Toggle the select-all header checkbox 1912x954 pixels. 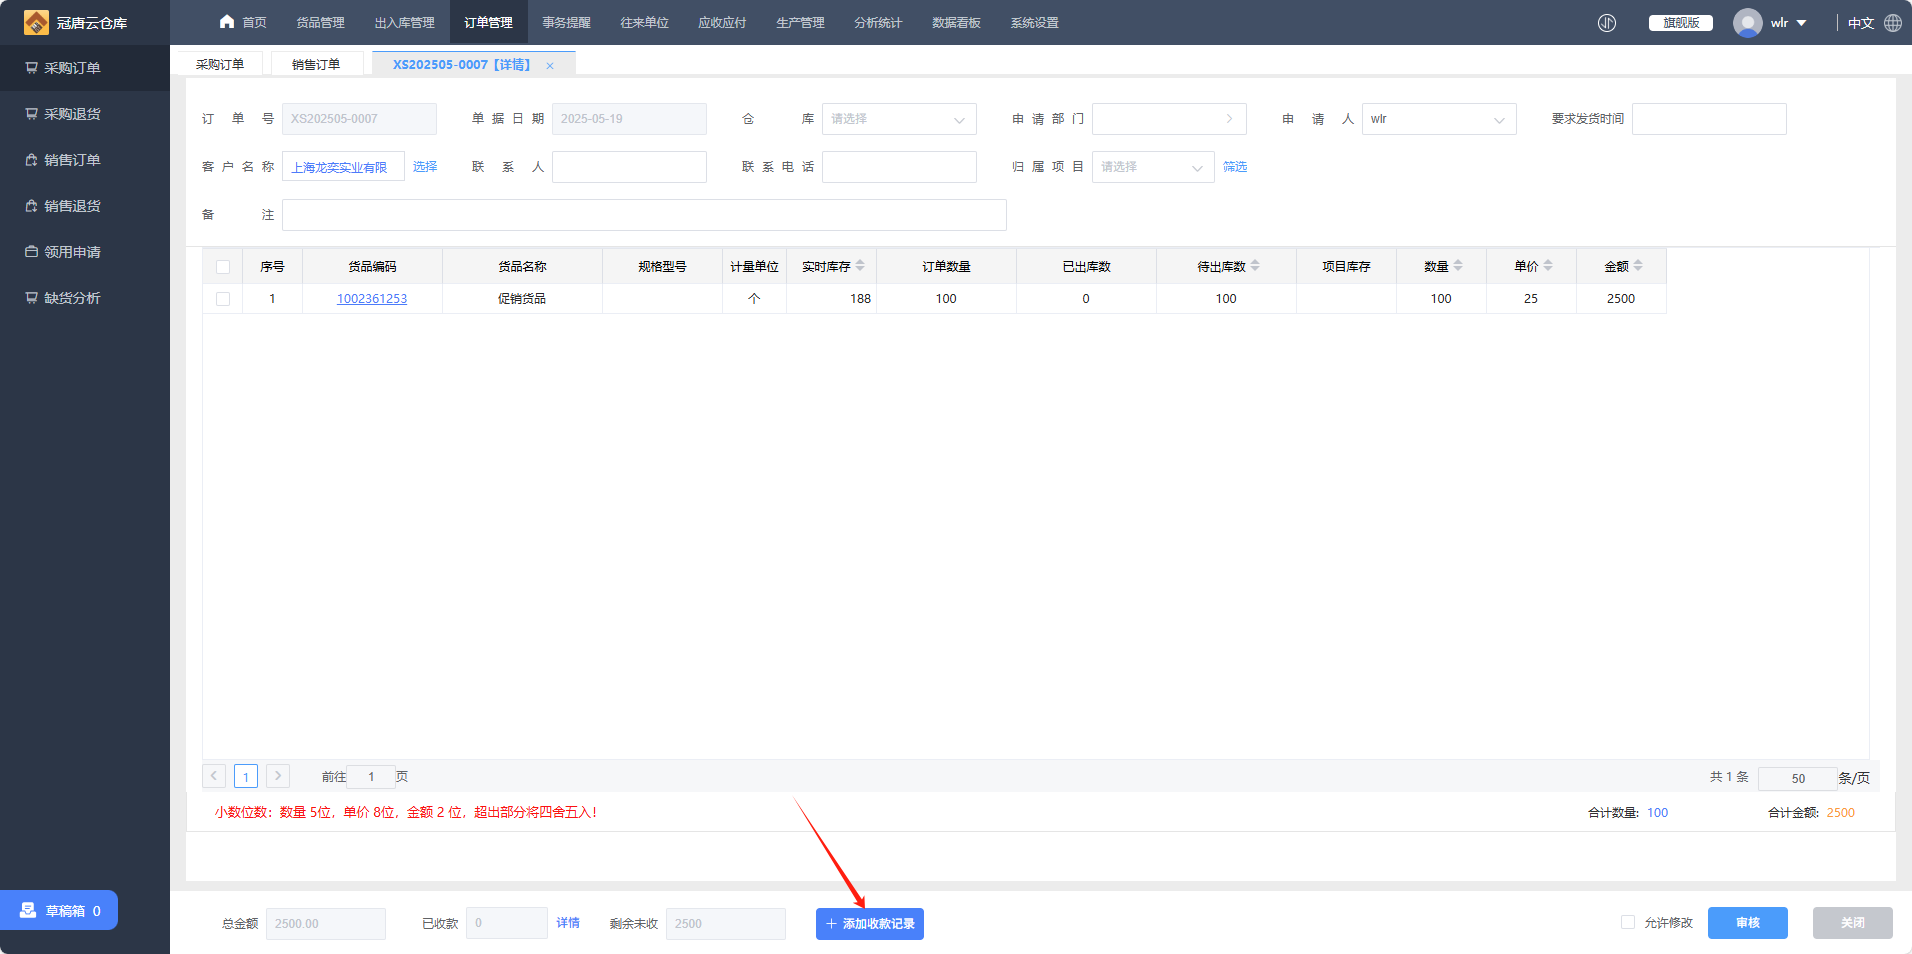point(223,267)
